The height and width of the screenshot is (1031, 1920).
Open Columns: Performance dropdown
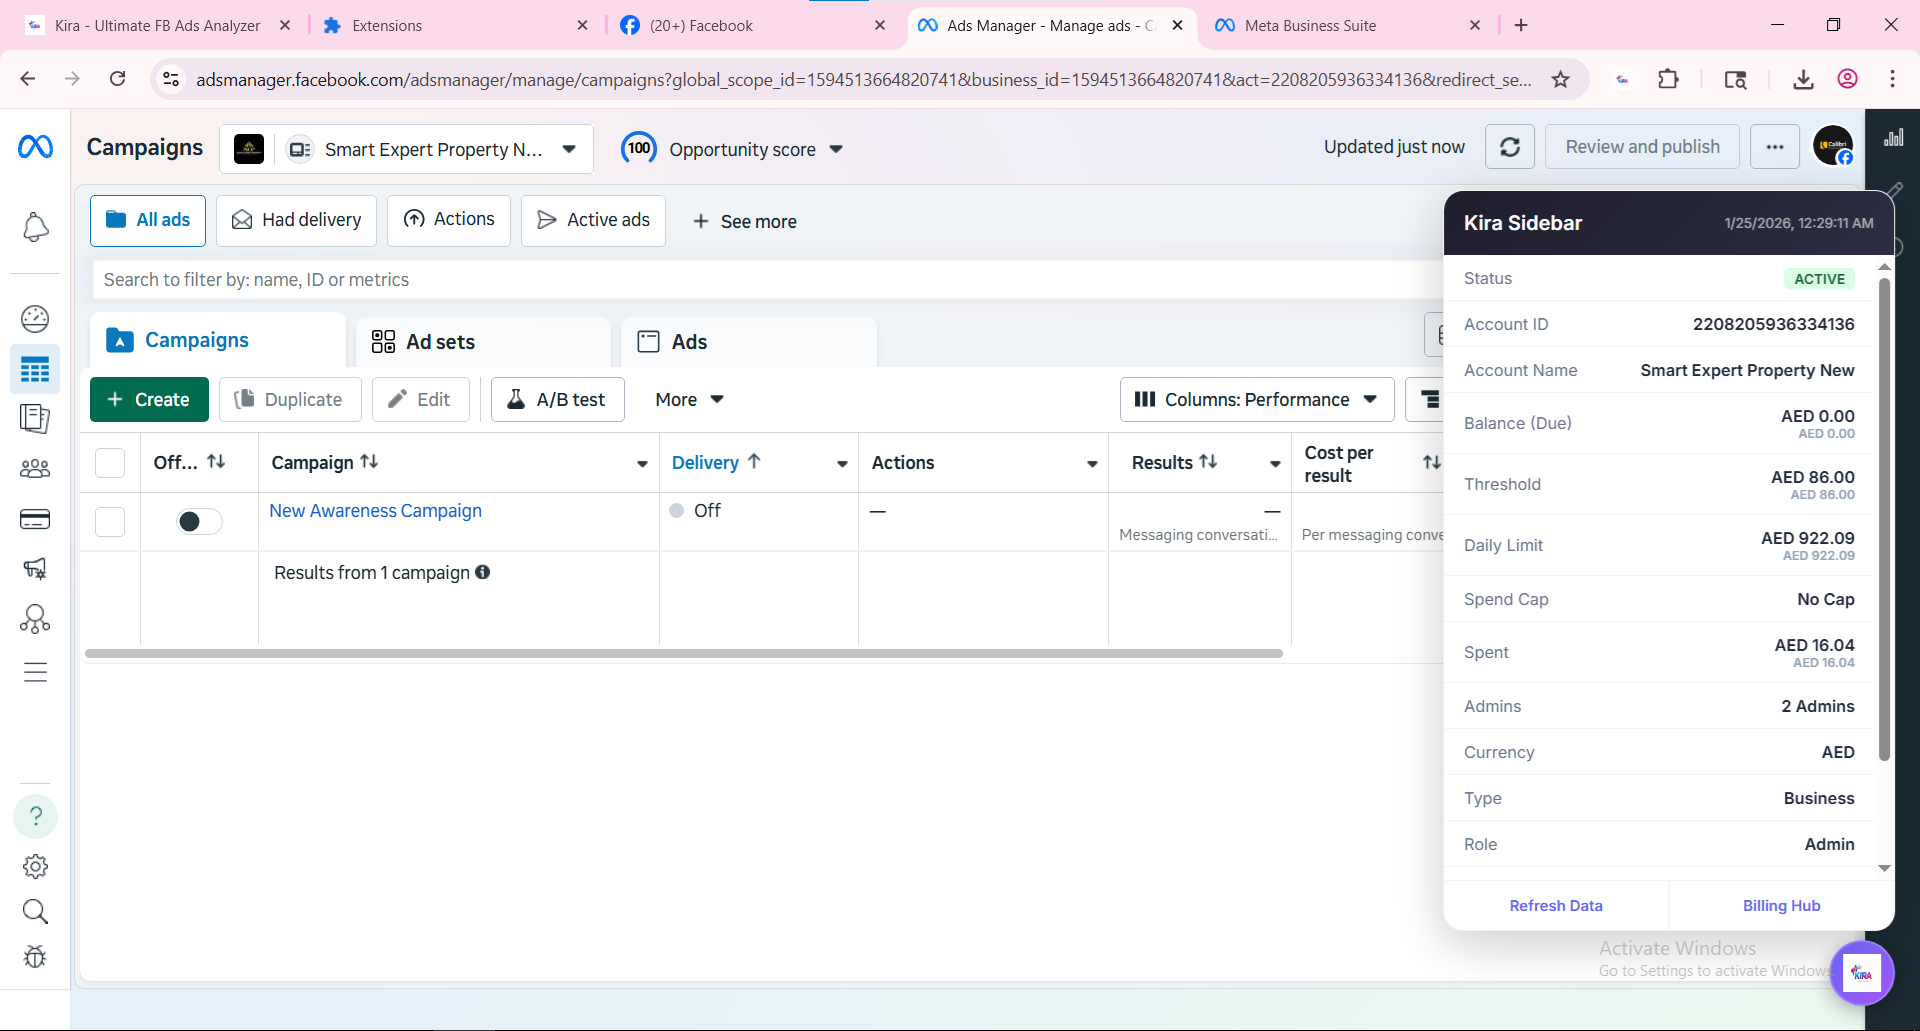pyautogui.click(x=1257, y=399)
